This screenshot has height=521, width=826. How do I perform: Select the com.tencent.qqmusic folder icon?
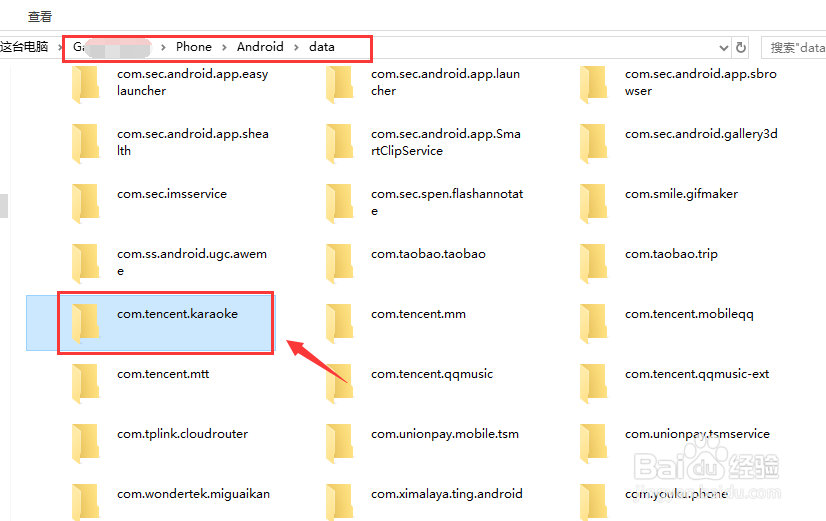click(340, 384)
